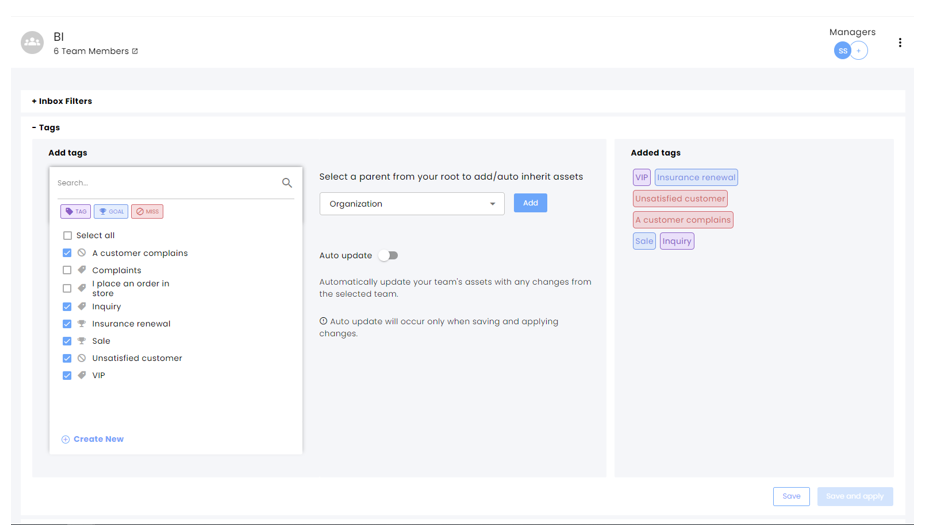
Task: Click the Save and apply button
Action: (x=855, y=496)
